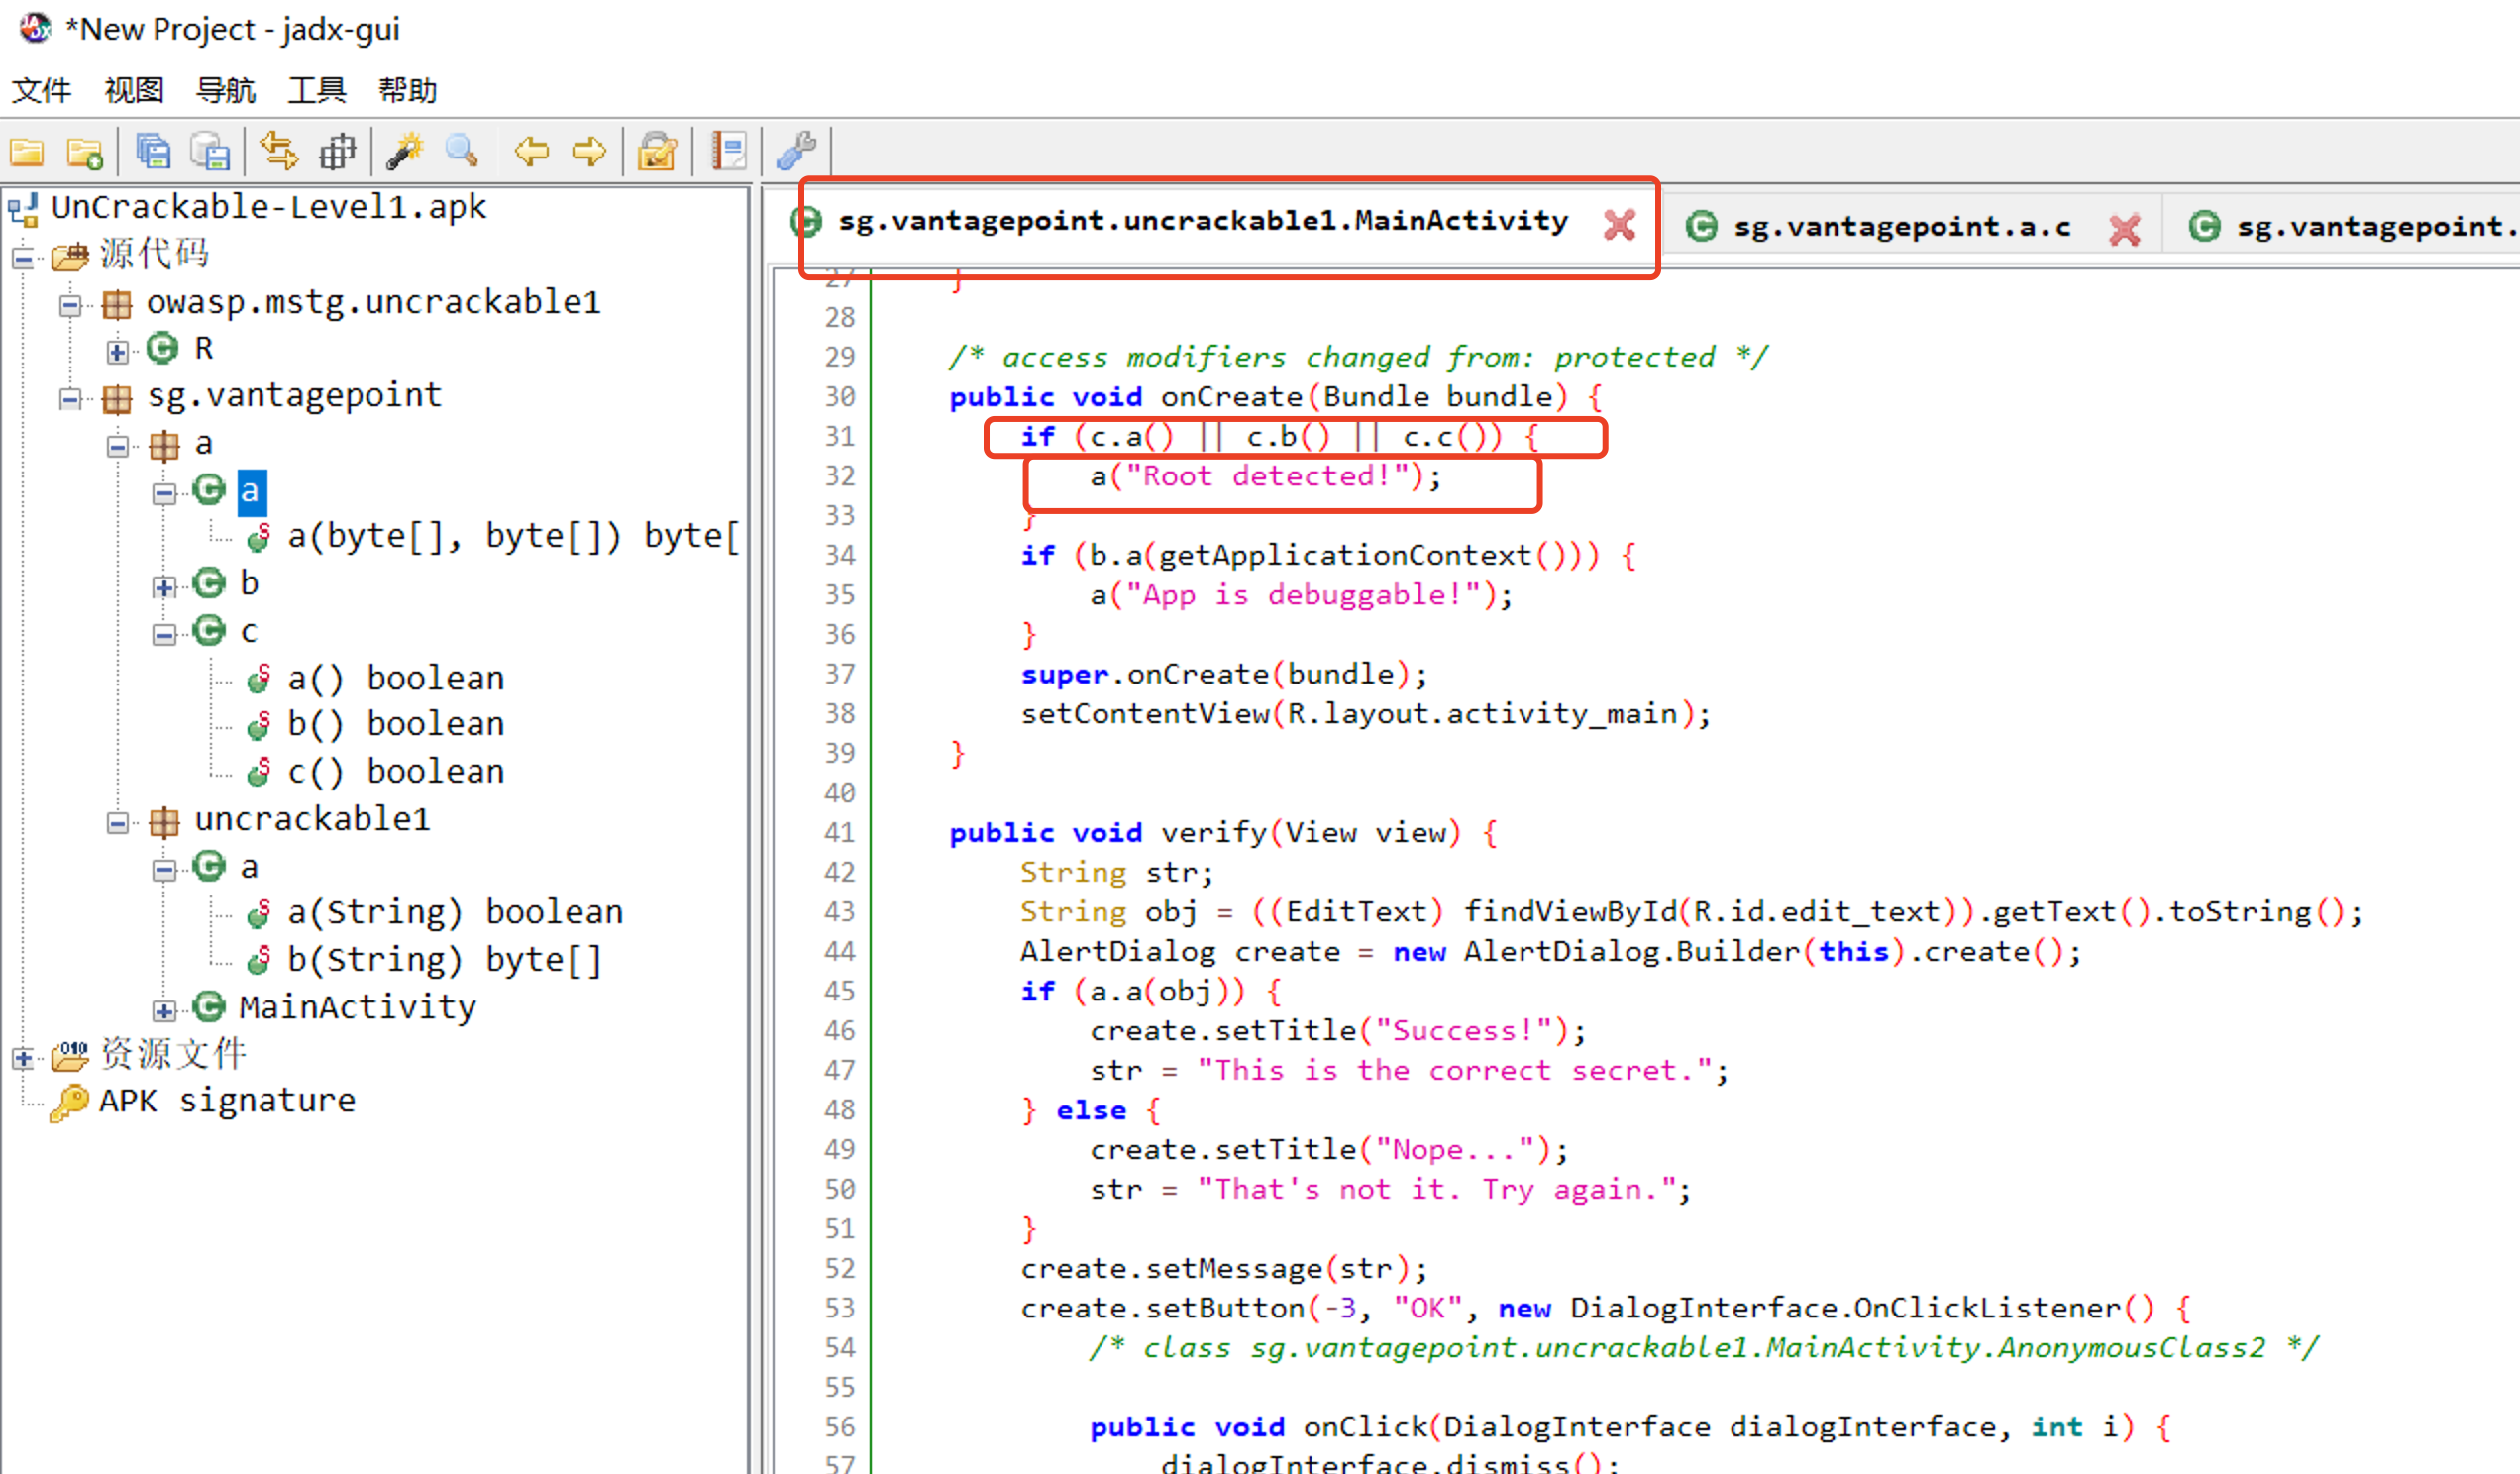Viewport: 2520px width, 1474px height.
Task: Open text search with wand icon
Action: (405, 152)
